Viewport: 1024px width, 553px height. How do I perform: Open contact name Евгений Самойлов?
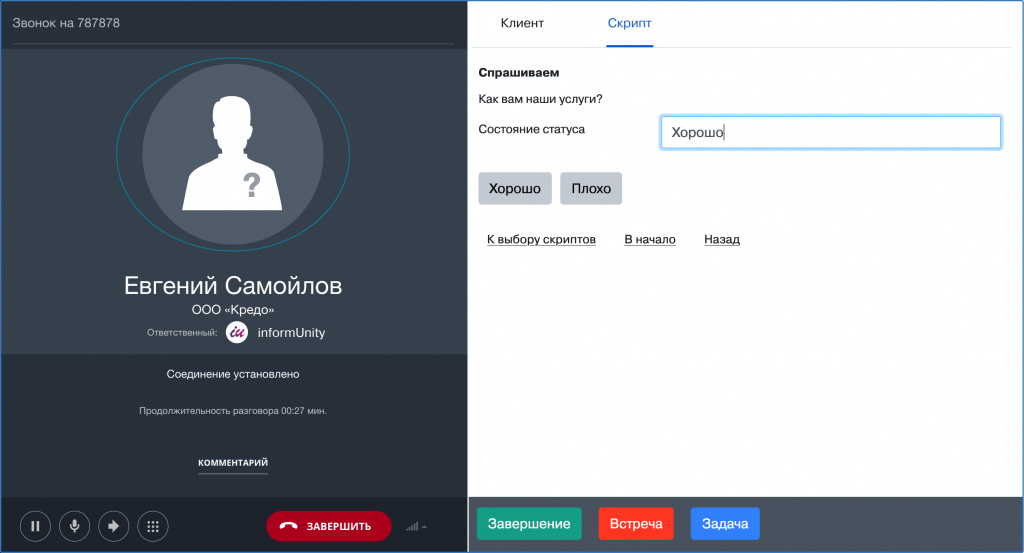click(x=233, y=286)
